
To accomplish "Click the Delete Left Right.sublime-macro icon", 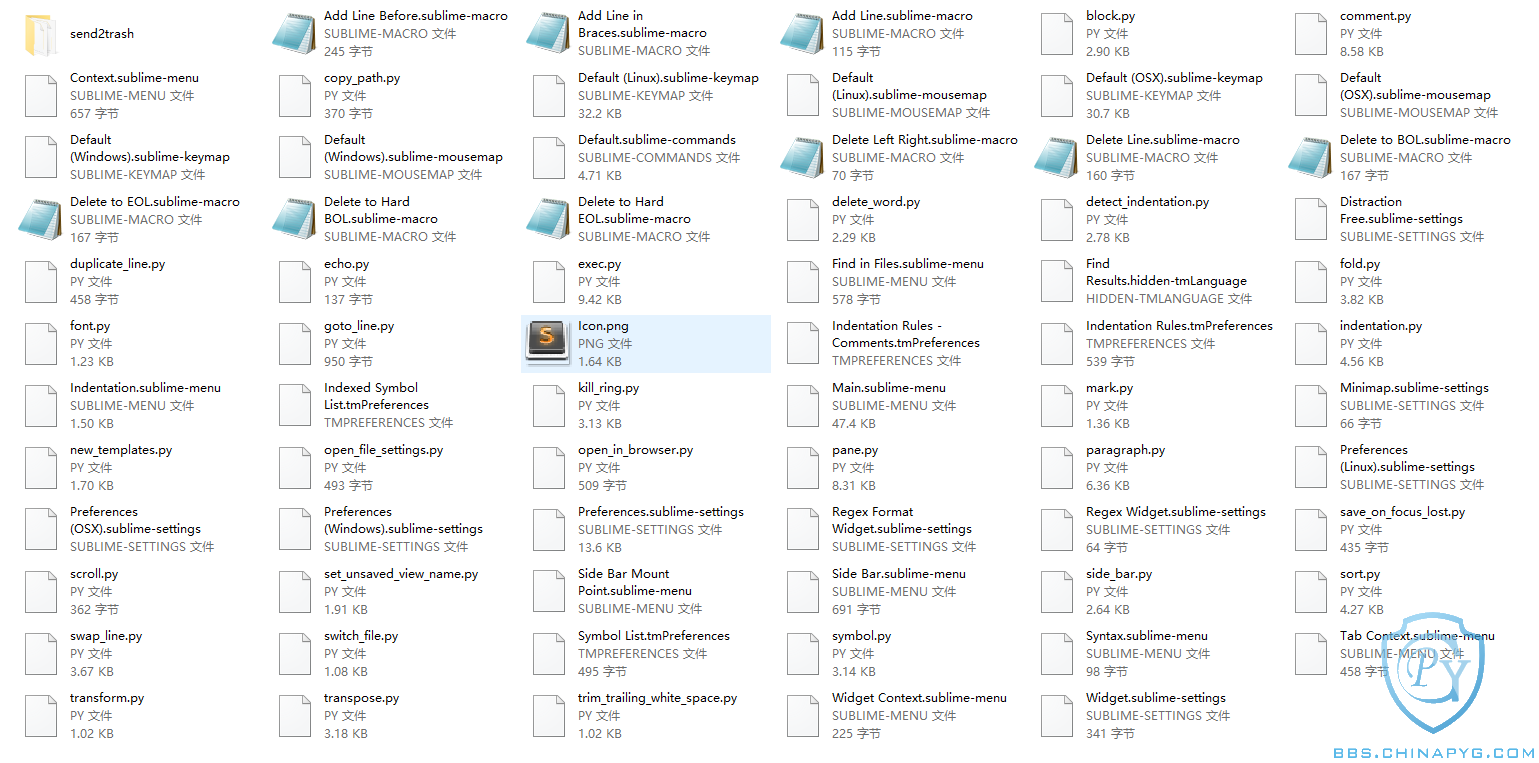I will coord(803,158).
